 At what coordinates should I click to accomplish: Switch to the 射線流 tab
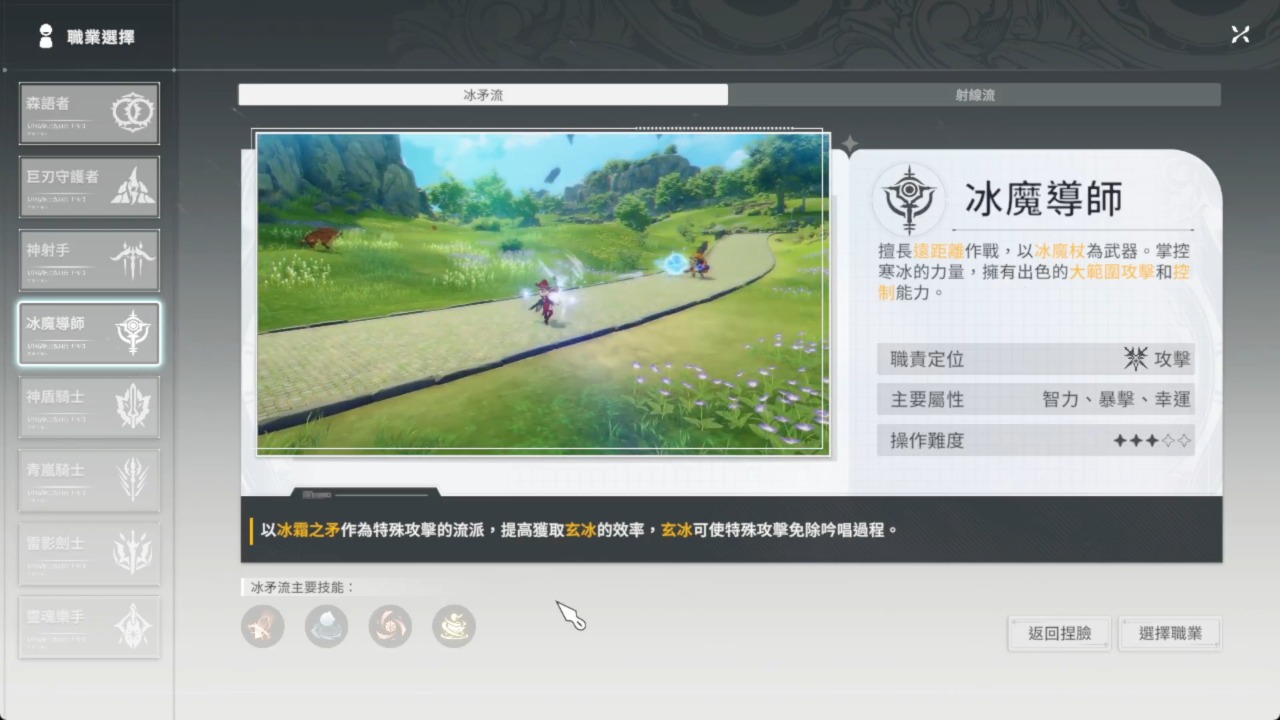pyautogui.click(x=974, y=95)
